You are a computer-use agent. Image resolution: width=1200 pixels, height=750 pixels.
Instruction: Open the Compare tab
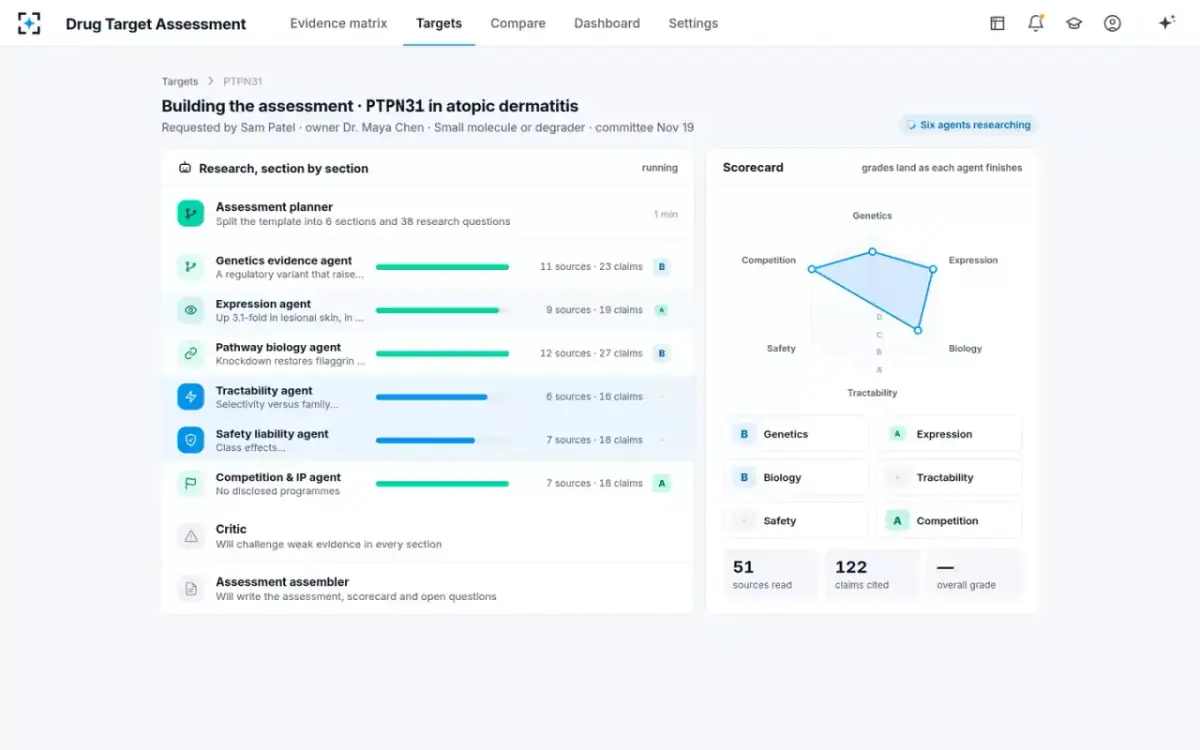518,23
